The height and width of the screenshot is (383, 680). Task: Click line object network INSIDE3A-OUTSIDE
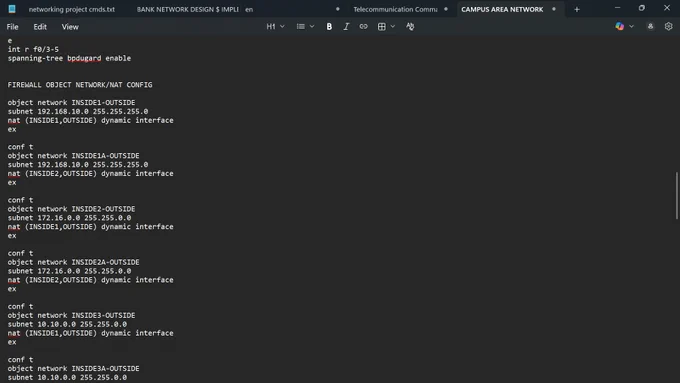(73, 369)
